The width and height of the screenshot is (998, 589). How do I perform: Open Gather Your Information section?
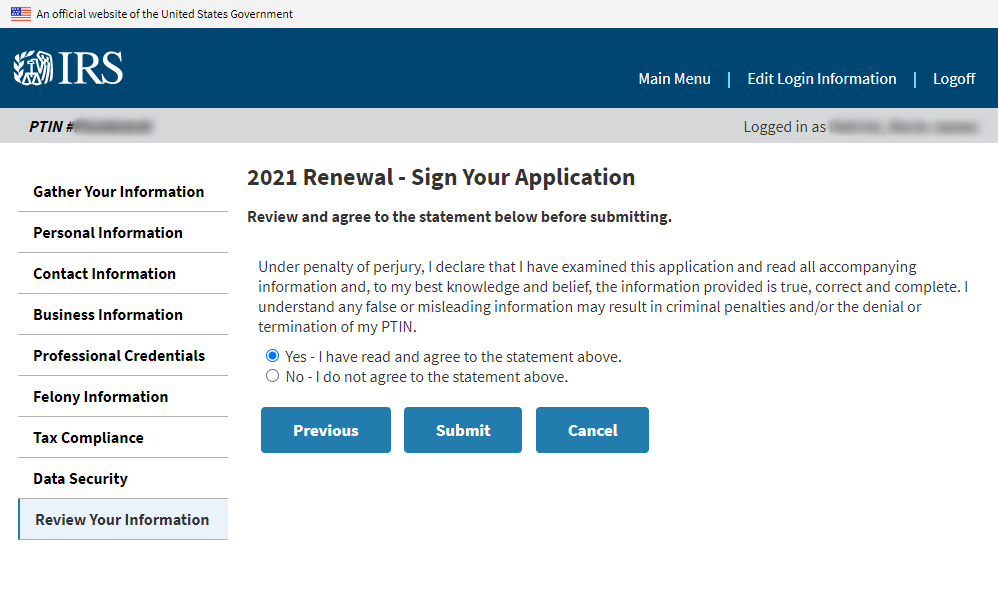click(123, 192)
